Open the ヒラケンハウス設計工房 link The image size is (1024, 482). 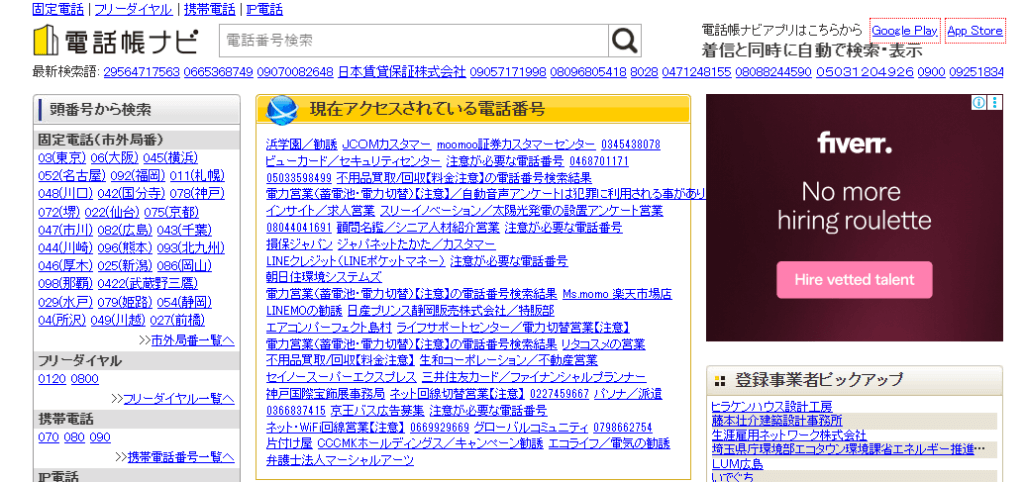point(772,407)
